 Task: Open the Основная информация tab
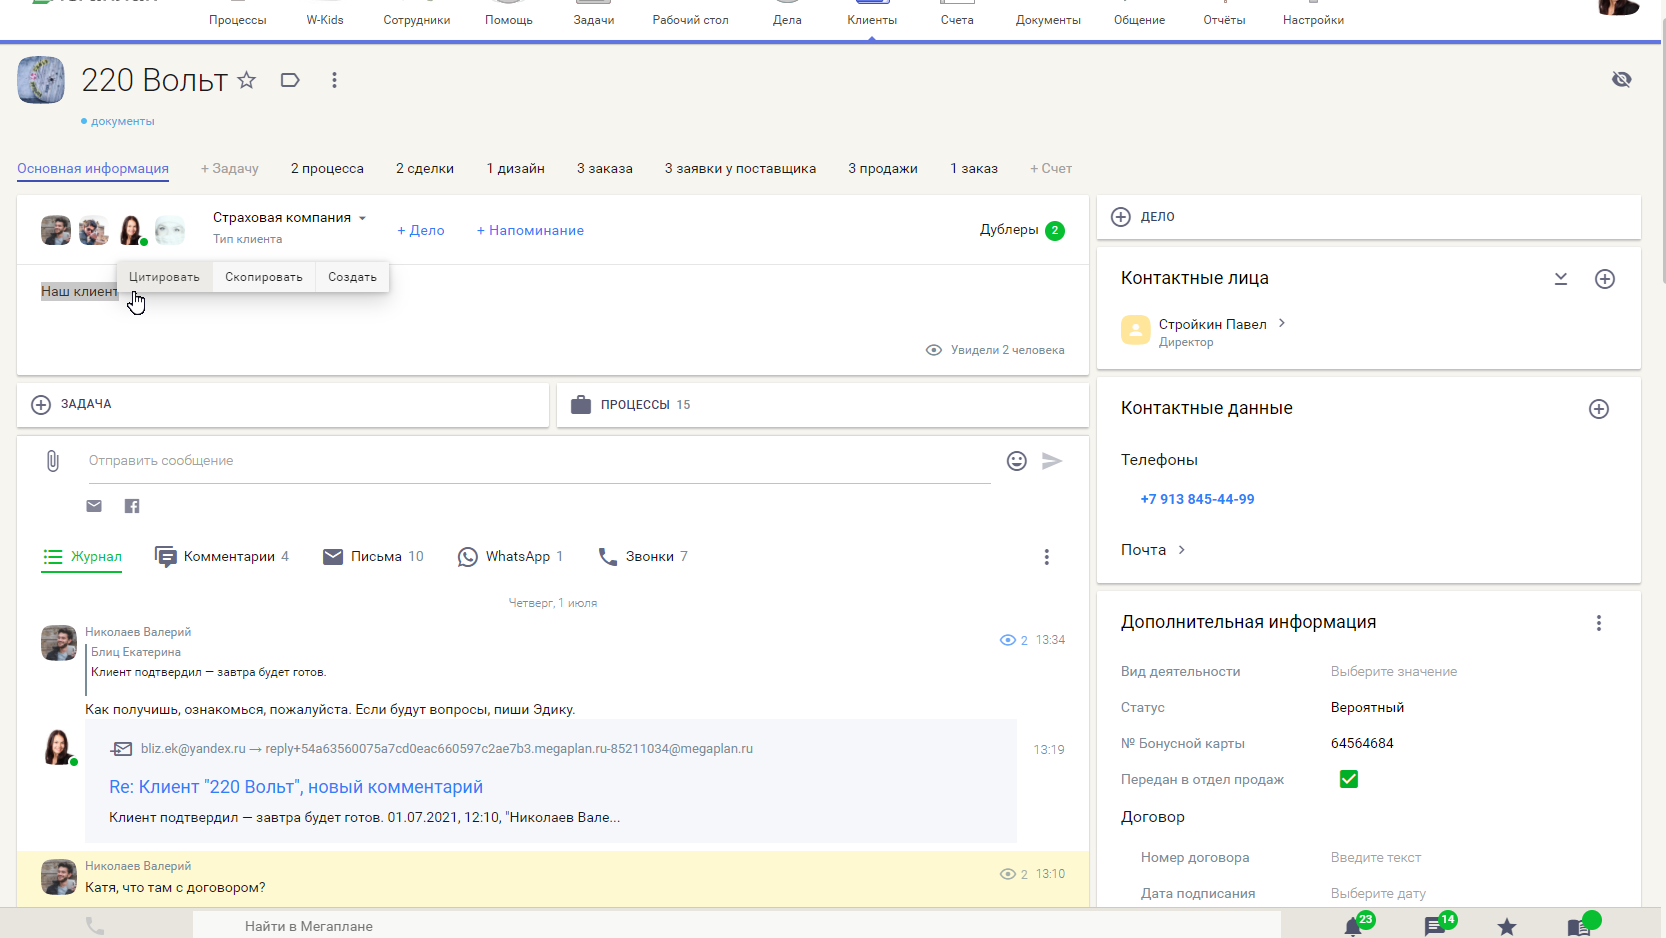[93, 169]
